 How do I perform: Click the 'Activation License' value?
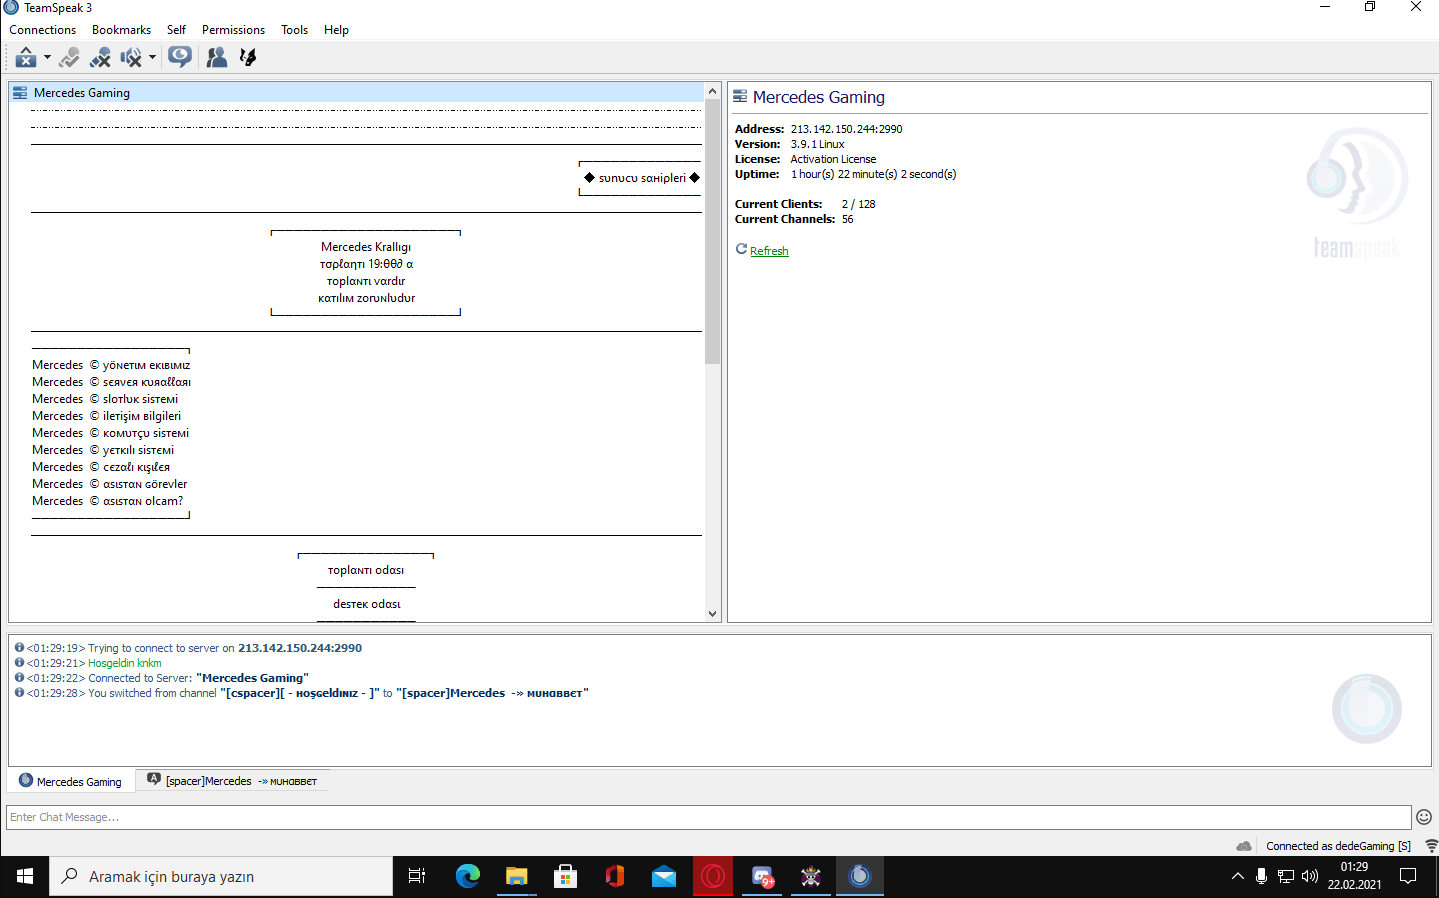833,159
